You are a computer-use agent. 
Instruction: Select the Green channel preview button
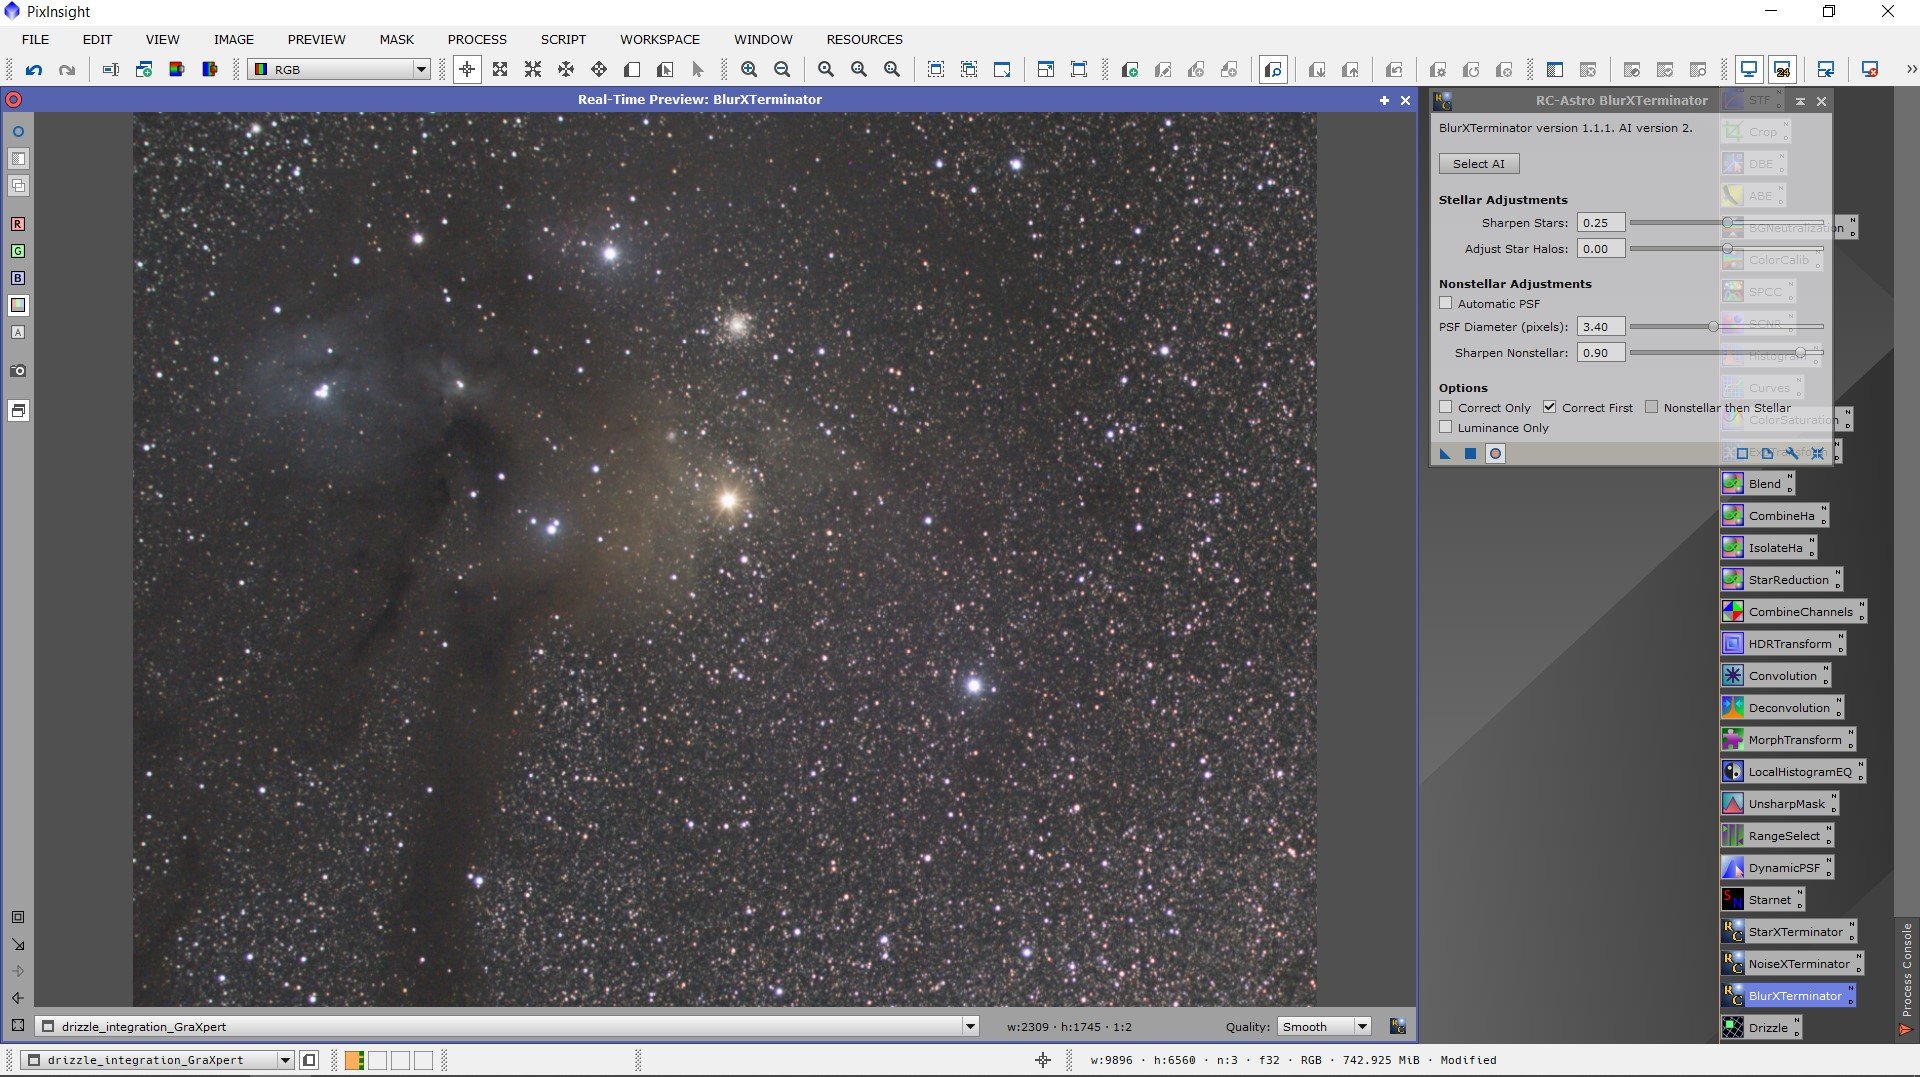click(x=18, y=251)
